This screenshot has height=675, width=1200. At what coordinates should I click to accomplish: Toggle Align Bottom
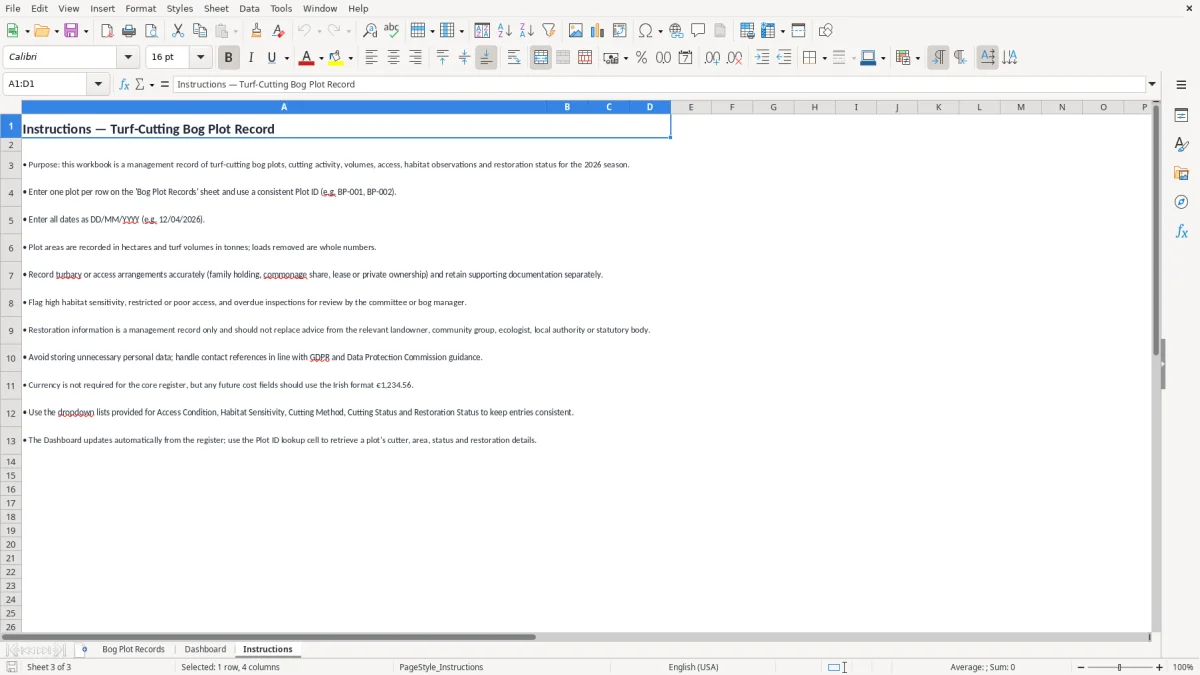pos(486,58)
